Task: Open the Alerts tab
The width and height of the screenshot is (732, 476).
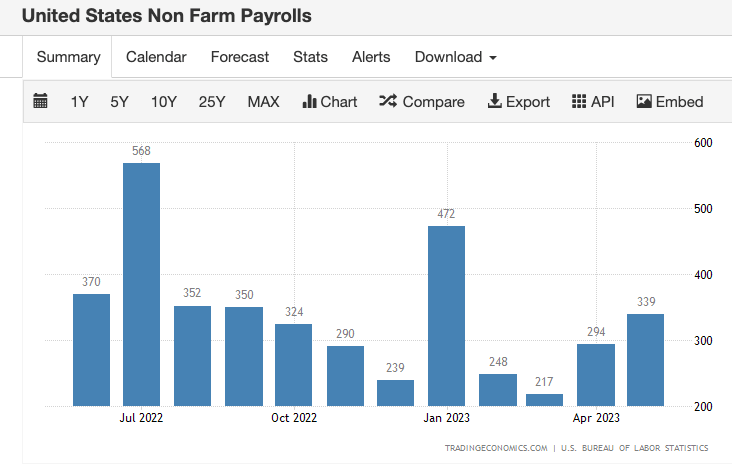Action: 371,57
